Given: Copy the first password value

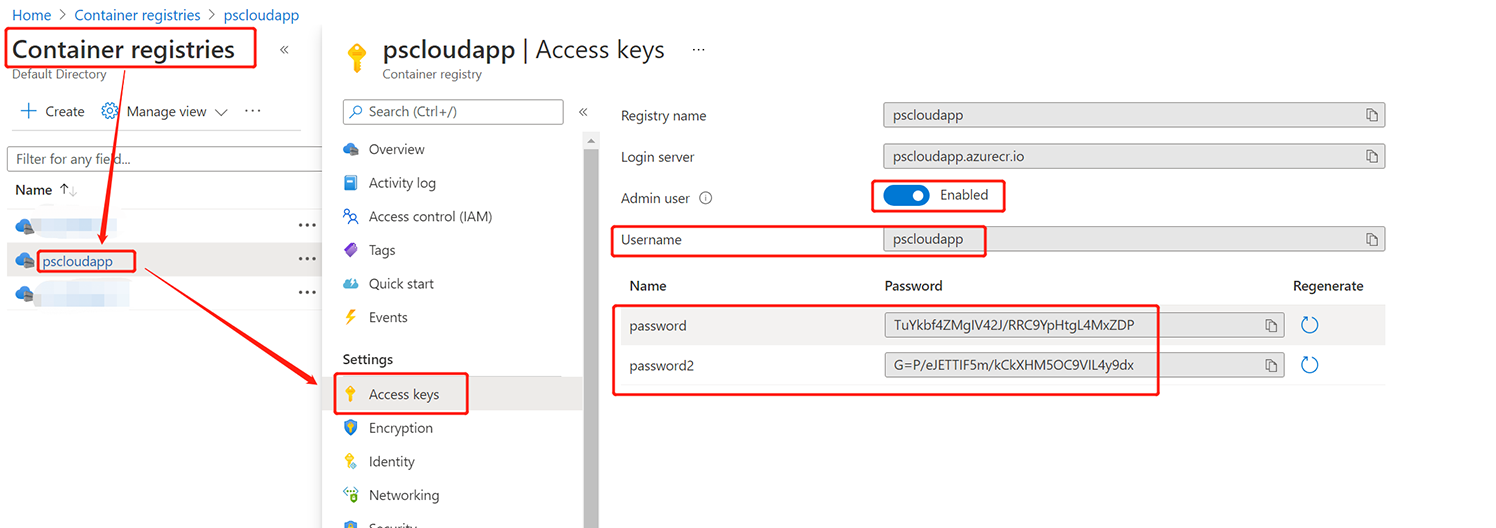Looking at the screenshot, I should [x=1271, y=326].
